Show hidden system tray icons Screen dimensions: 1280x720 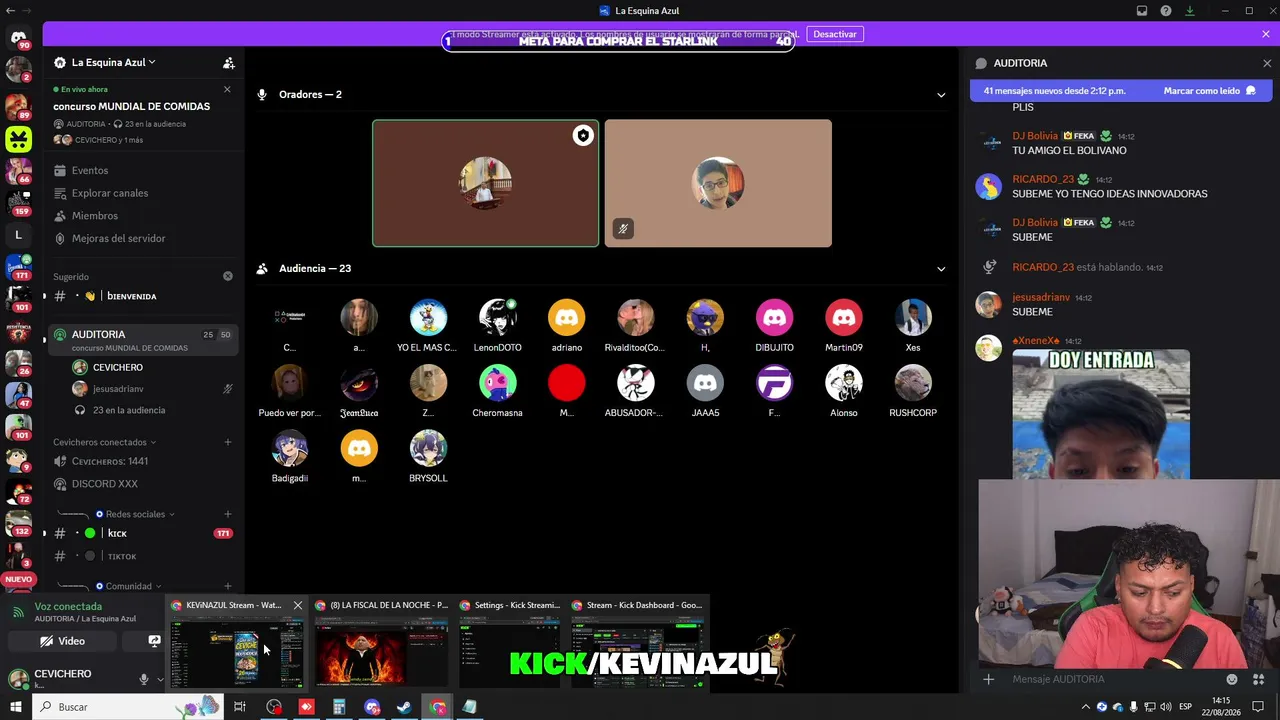tap(1085, 707)
